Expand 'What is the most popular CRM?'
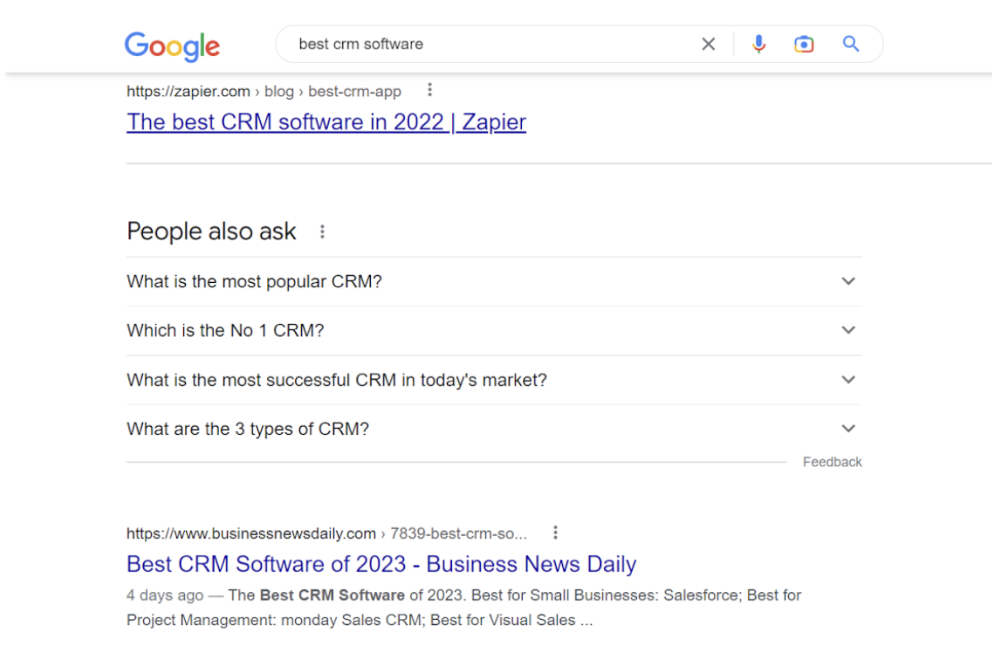Screen dimensions: 992x654 click(x=848, y=281)
